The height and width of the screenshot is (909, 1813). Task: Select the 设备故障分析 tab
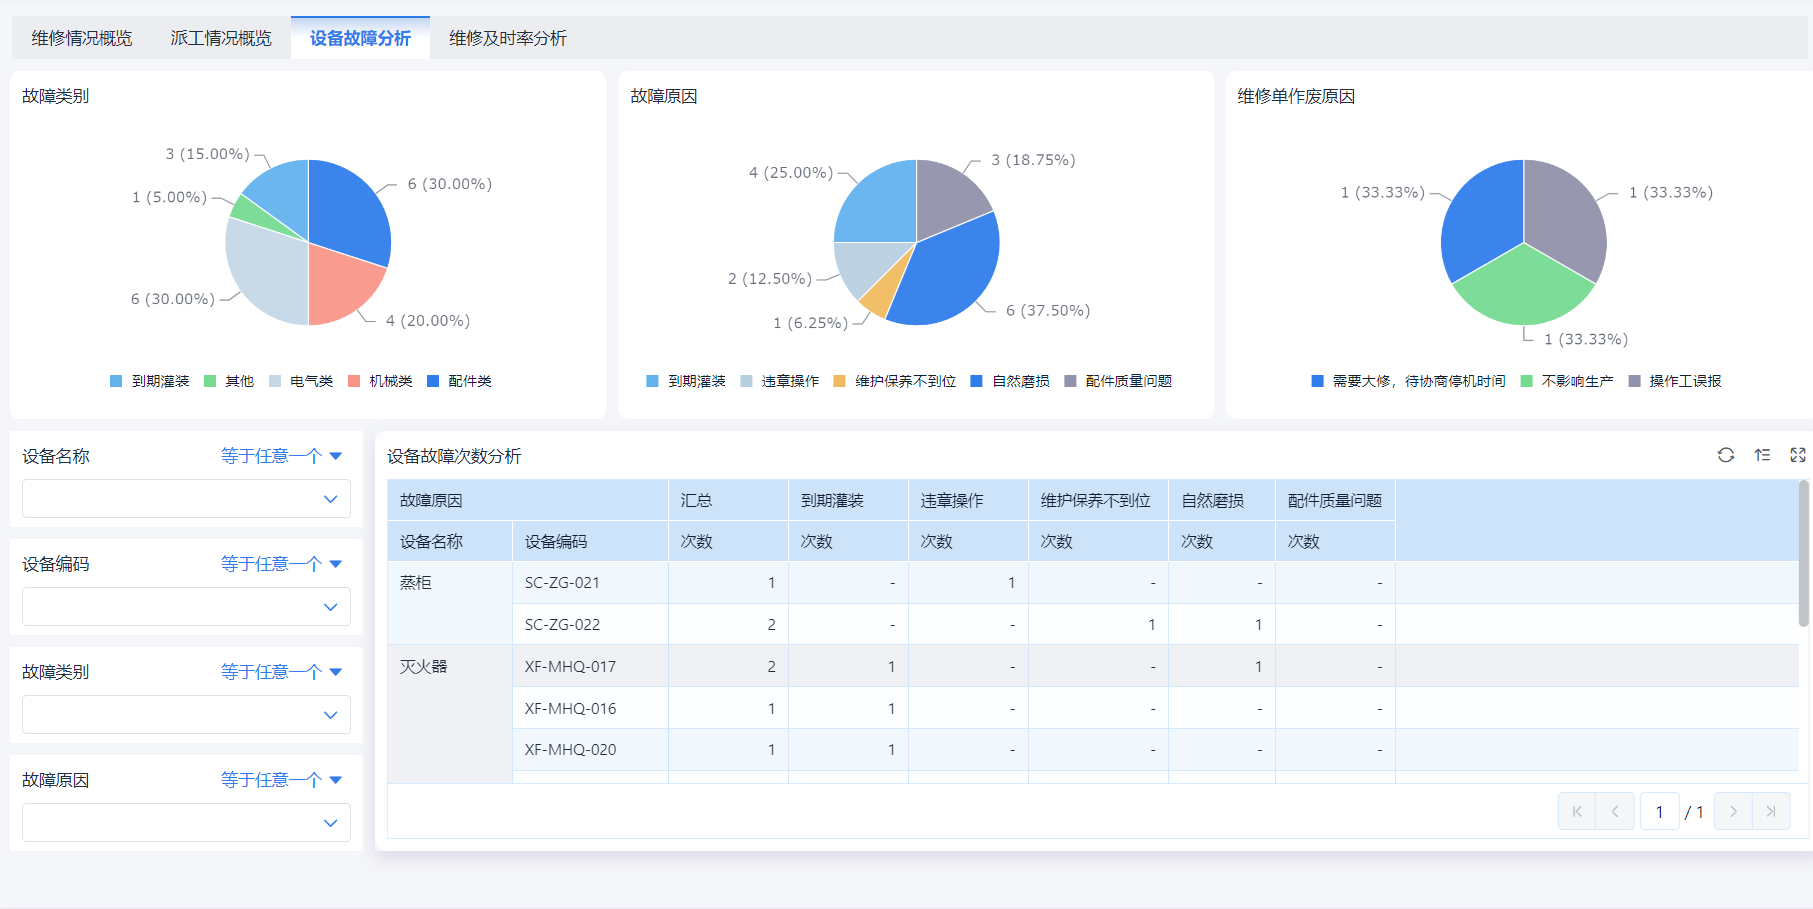click(x=360, y=38)
